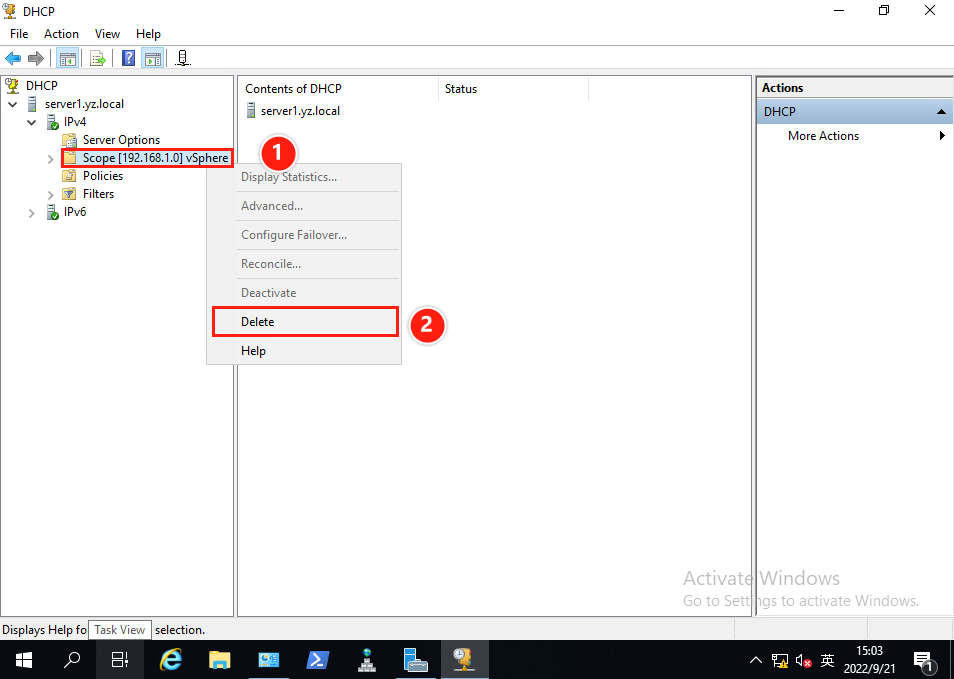954x679 pixels.
Task: Choose Delete from the context menu
Action: (x=305, y=322)
